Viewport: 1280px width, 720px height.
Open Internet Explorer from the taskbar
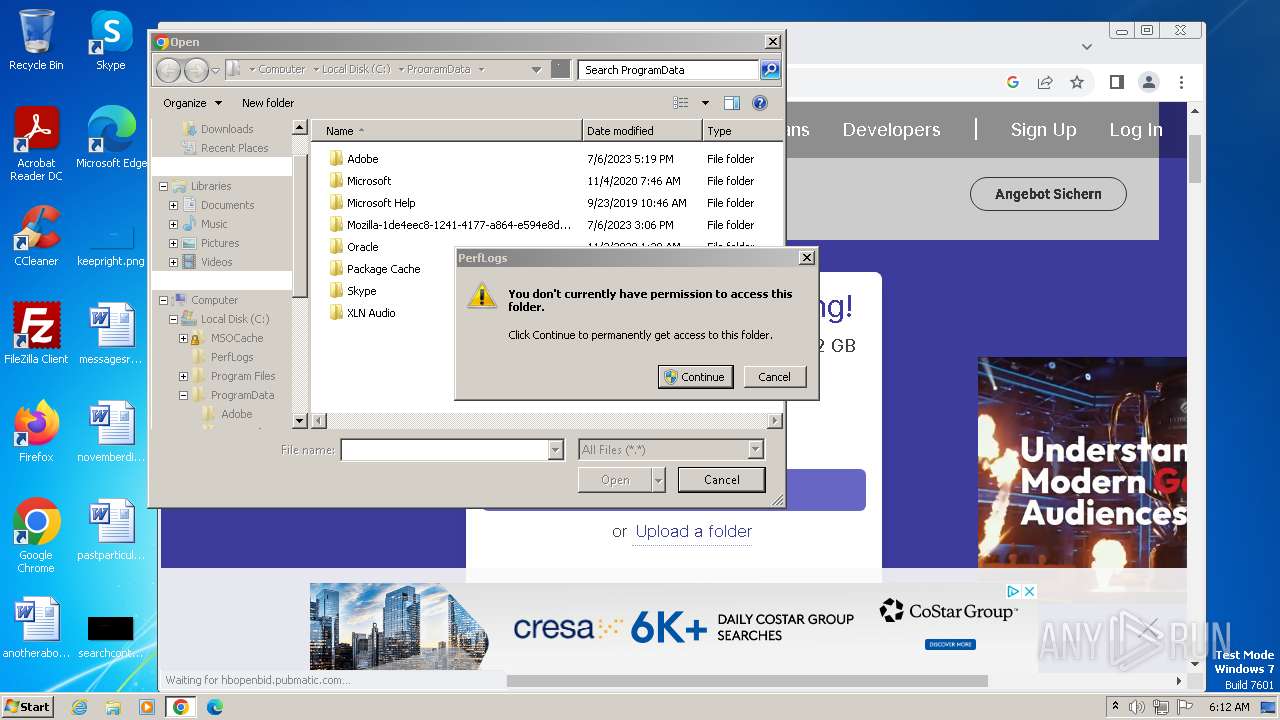[80, 707]
